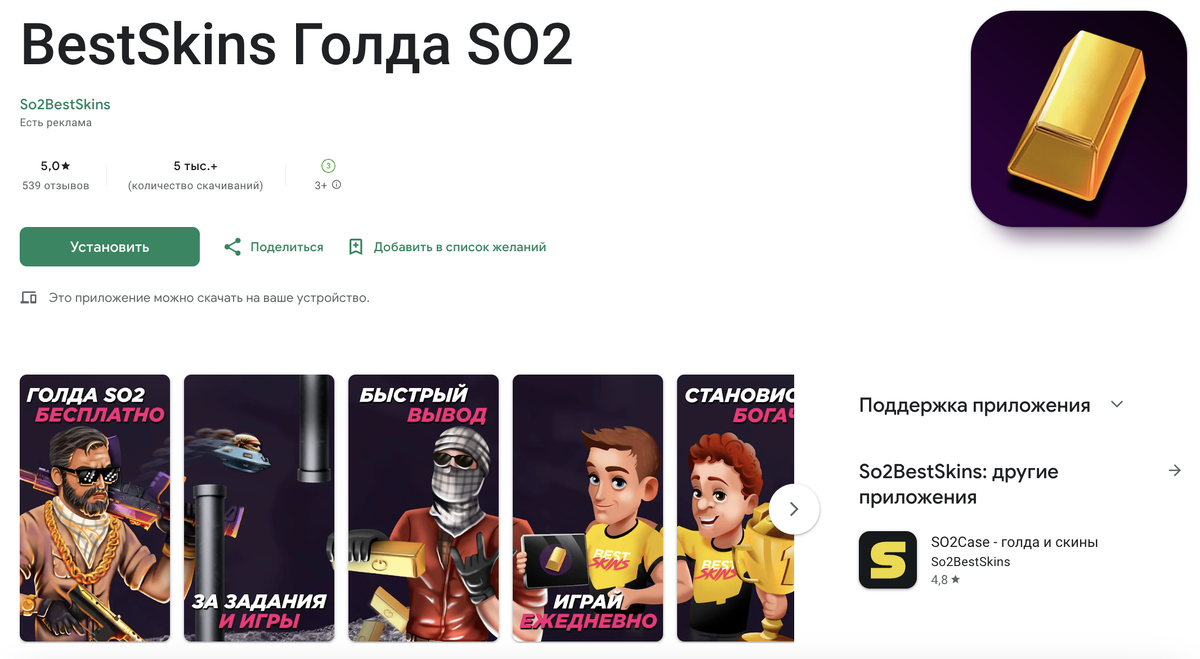
Task: Click the gold bar app icon
Action: point(1079,119)
